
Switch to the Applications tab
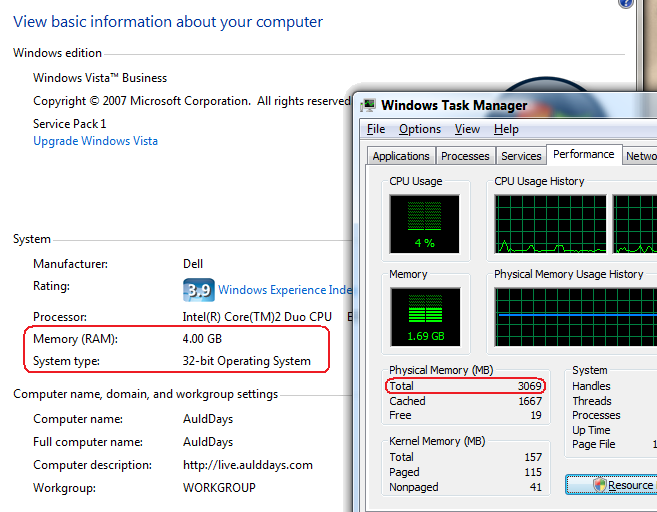point(401,156)
